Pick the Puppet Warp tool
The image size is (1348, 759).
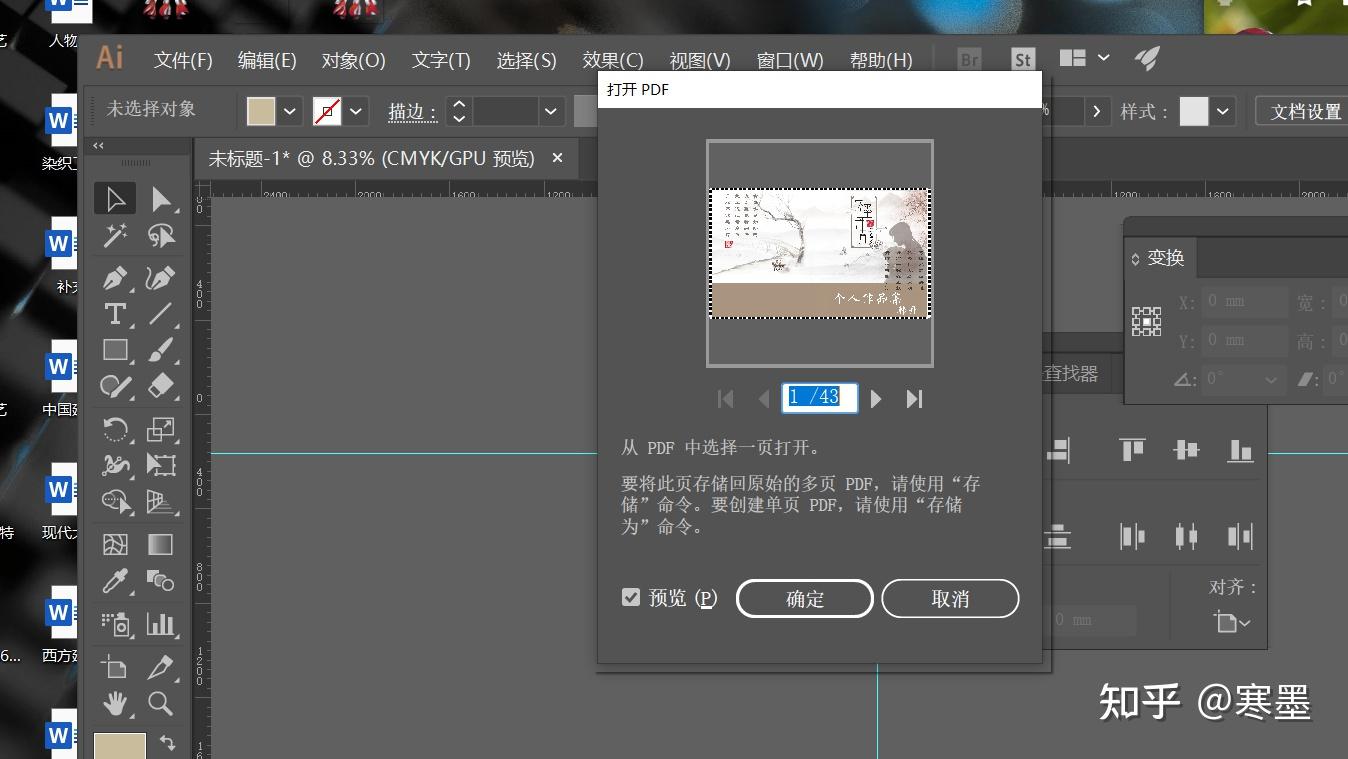pos(115,465)
